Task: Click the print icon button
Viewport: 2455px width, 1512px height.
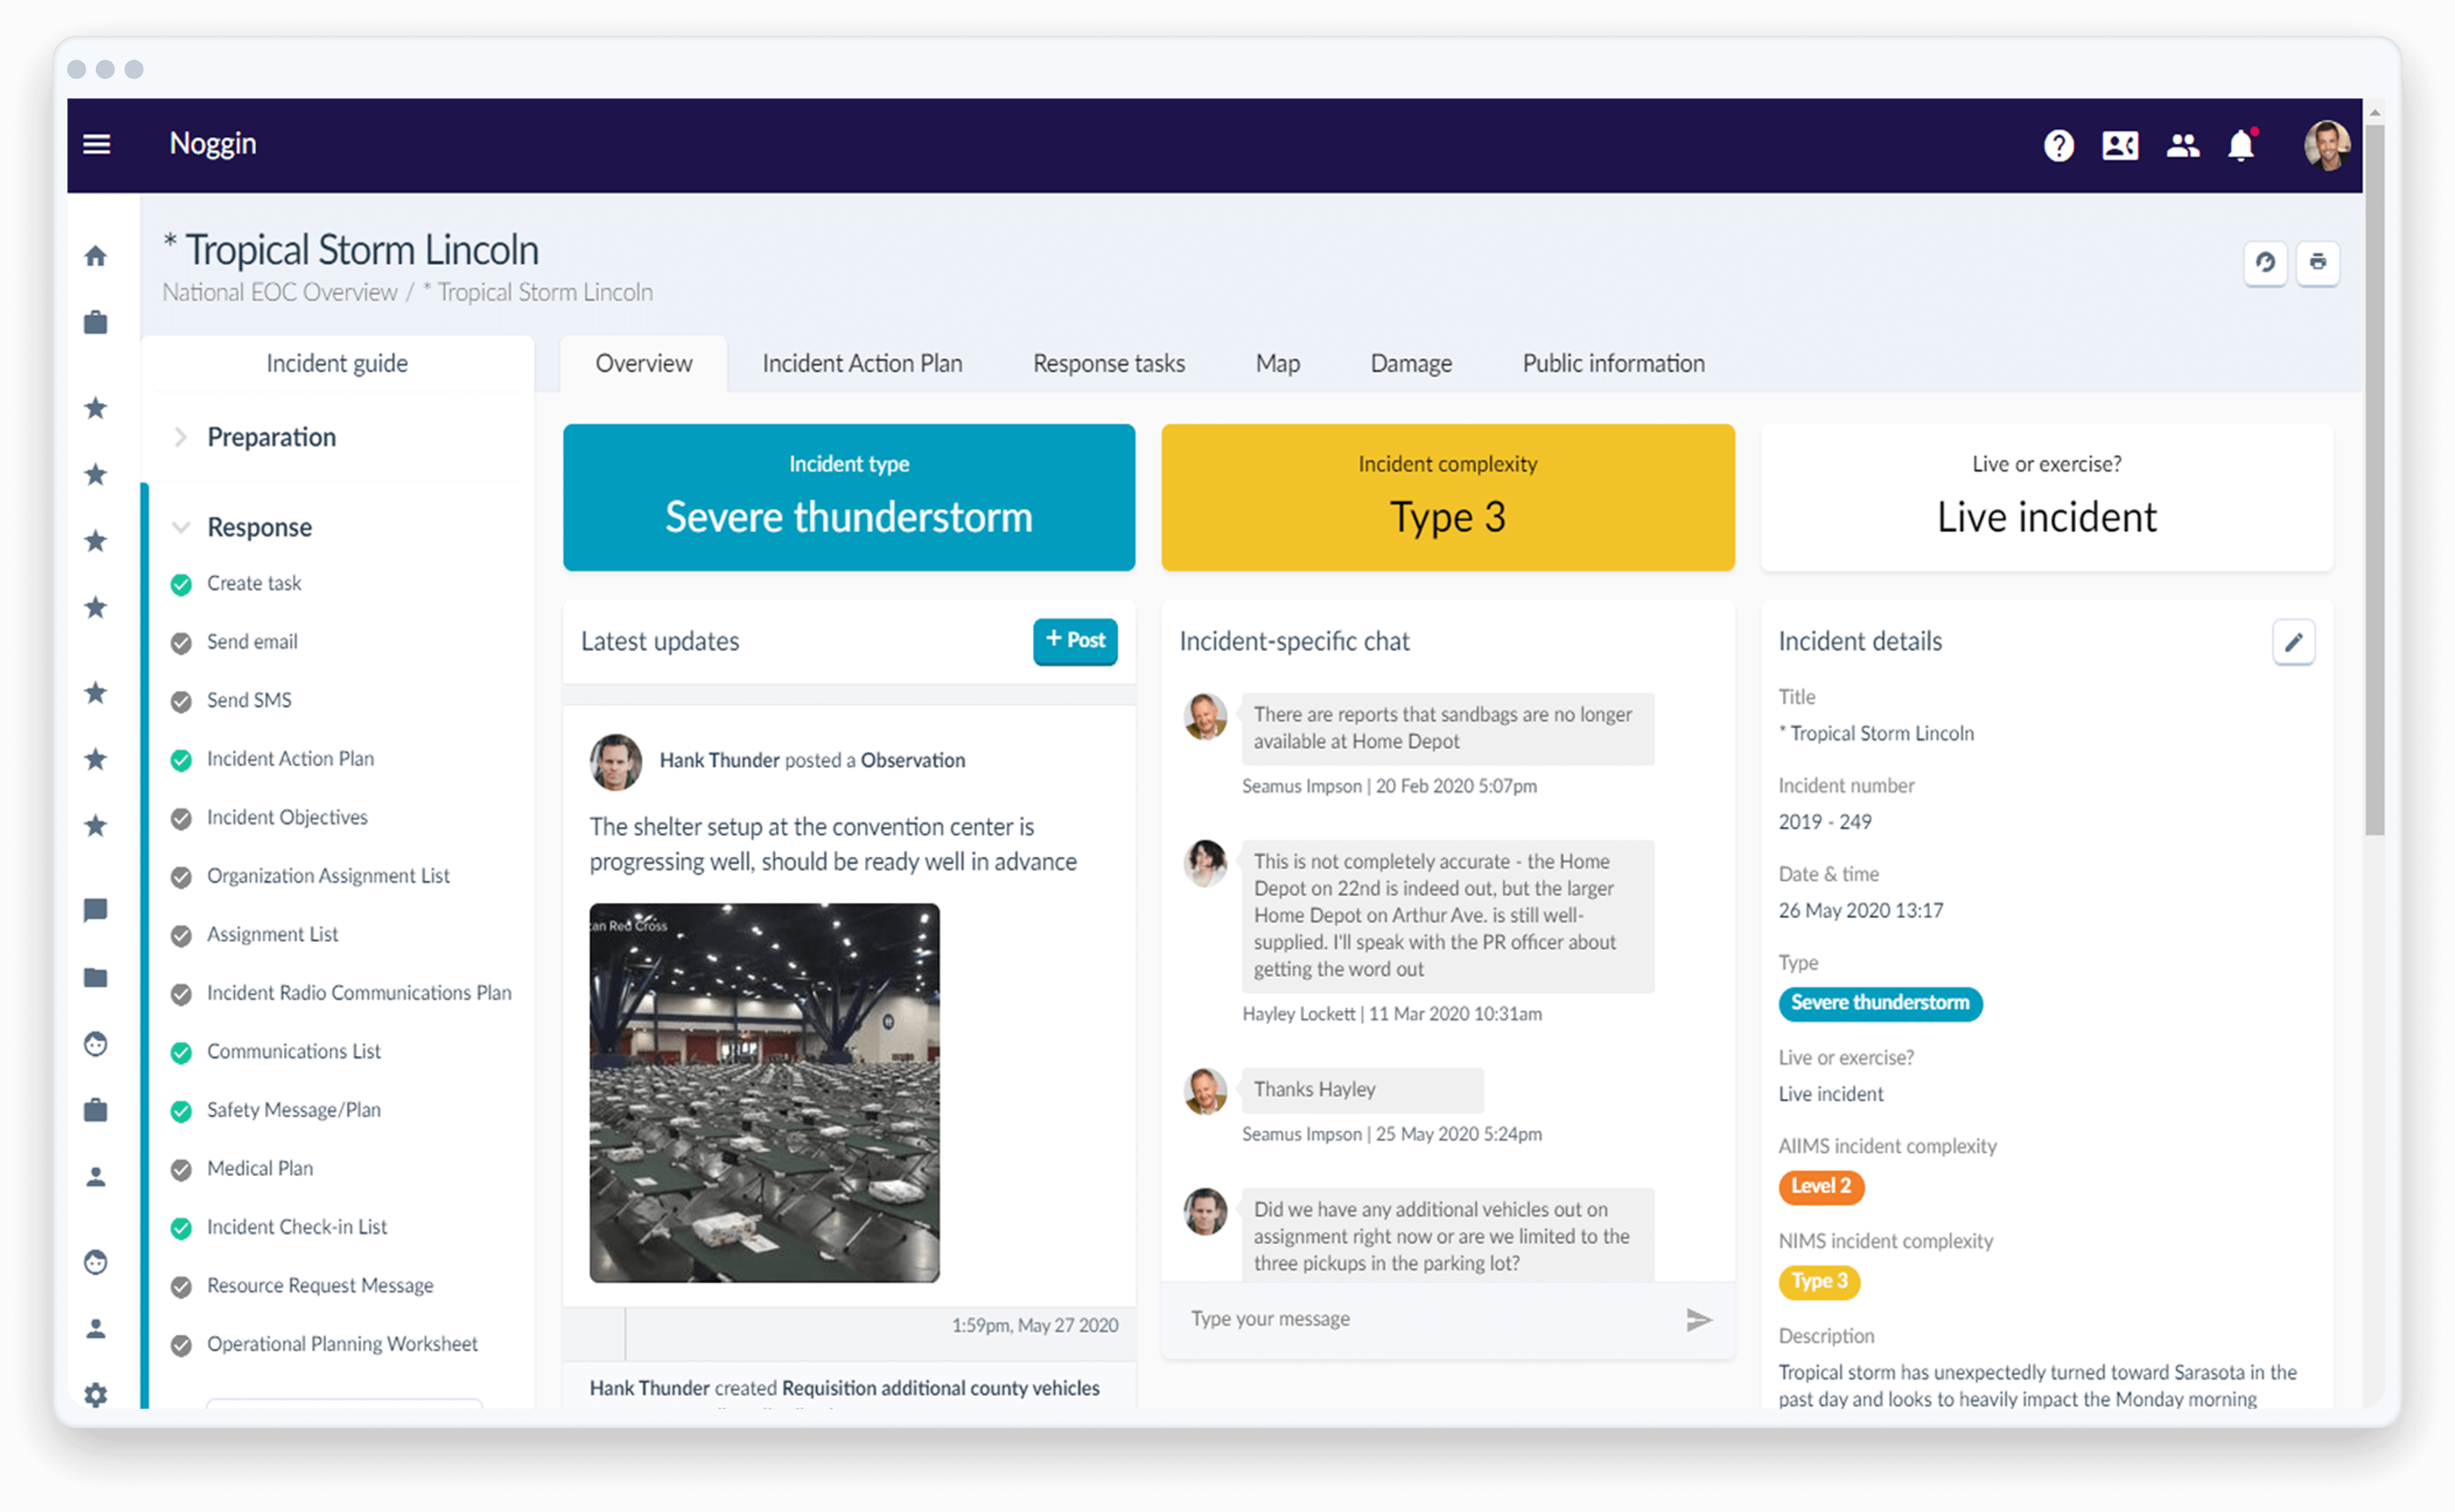Action: (2317, 263)
